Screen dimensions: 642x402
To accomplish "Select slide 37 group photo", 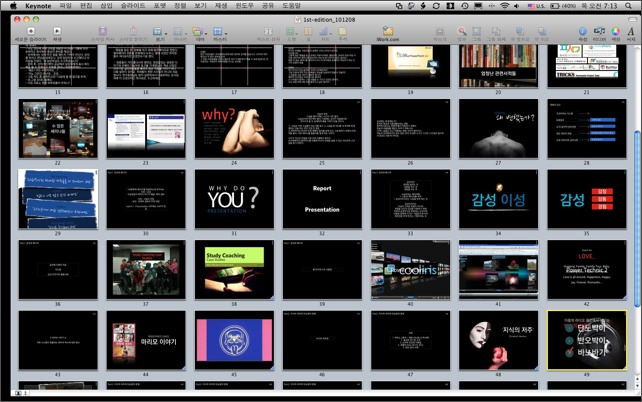I will [146, 270].
